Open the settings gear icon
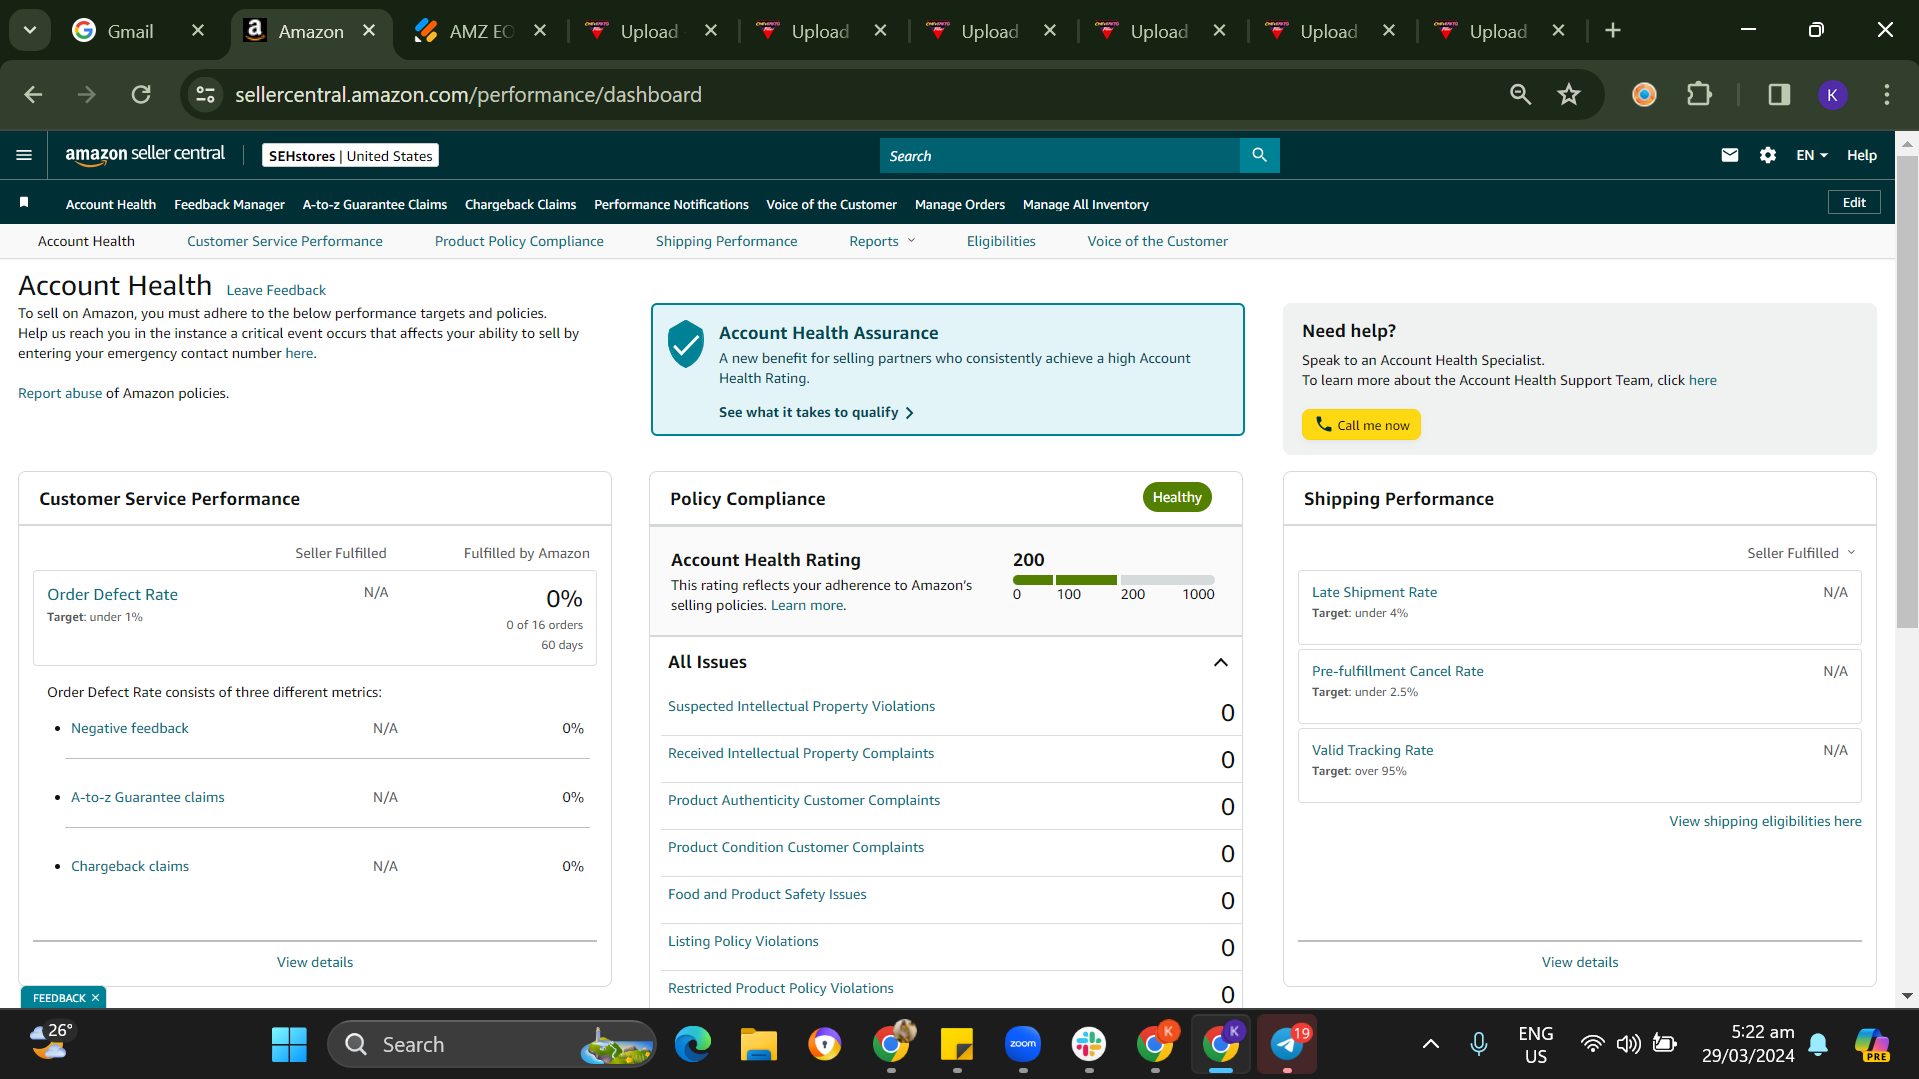 click(x=1767, y=155)
